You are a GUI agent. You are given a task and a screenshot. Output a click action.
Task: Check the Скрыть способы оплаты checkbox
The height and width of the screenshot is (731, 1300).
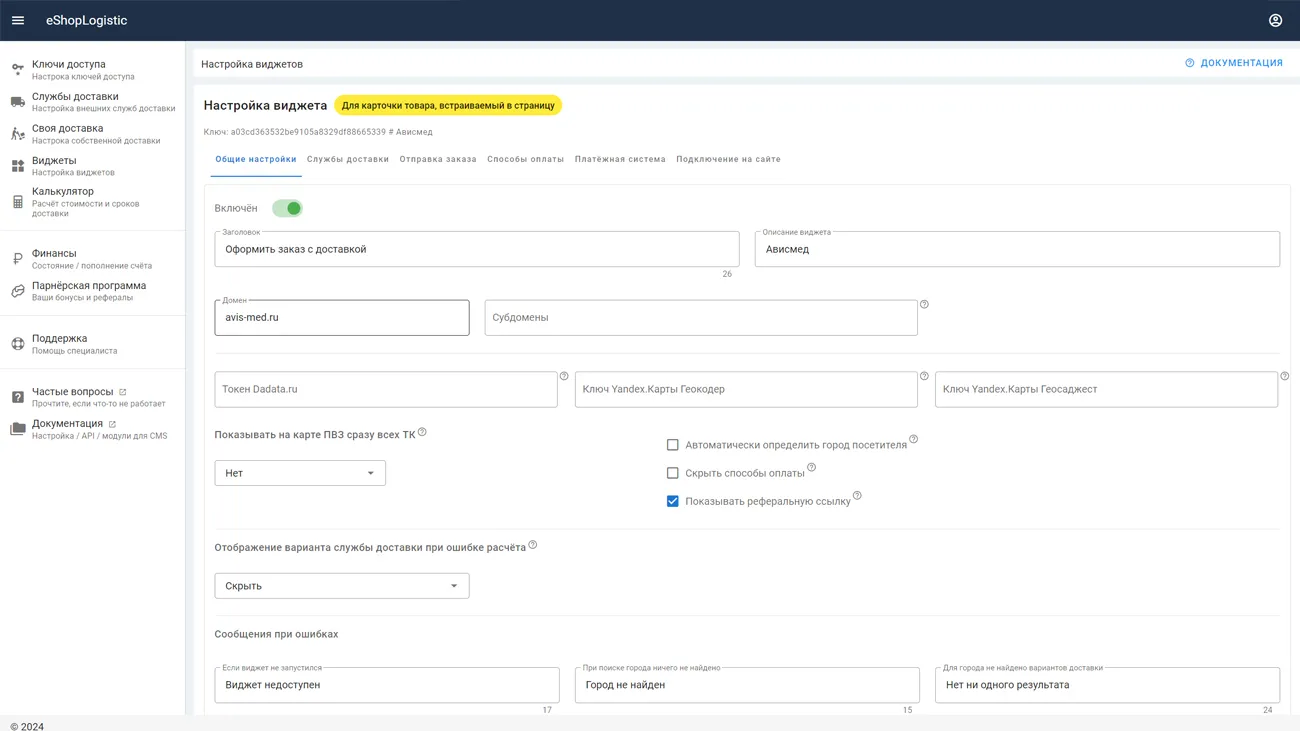click(673, 473)
